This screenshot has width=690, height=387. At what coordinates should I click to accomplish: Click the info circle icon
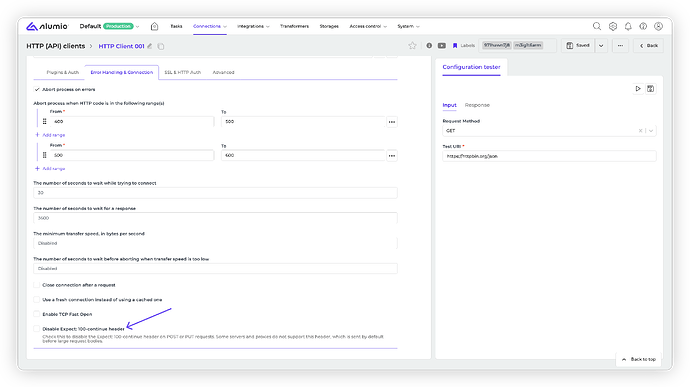tap(429, 45)
